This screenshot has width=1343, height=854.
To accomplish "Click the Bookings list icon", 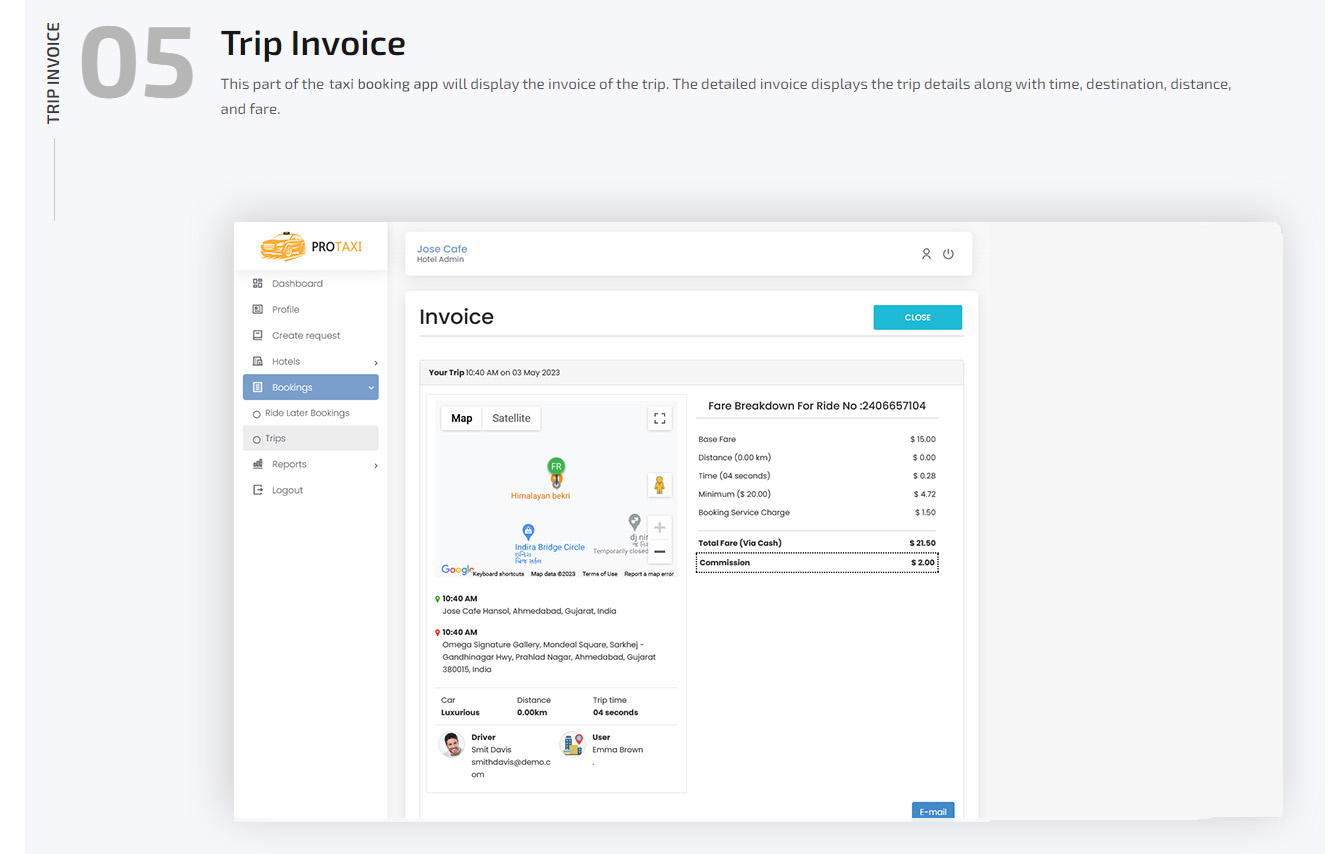I will 257,387.
